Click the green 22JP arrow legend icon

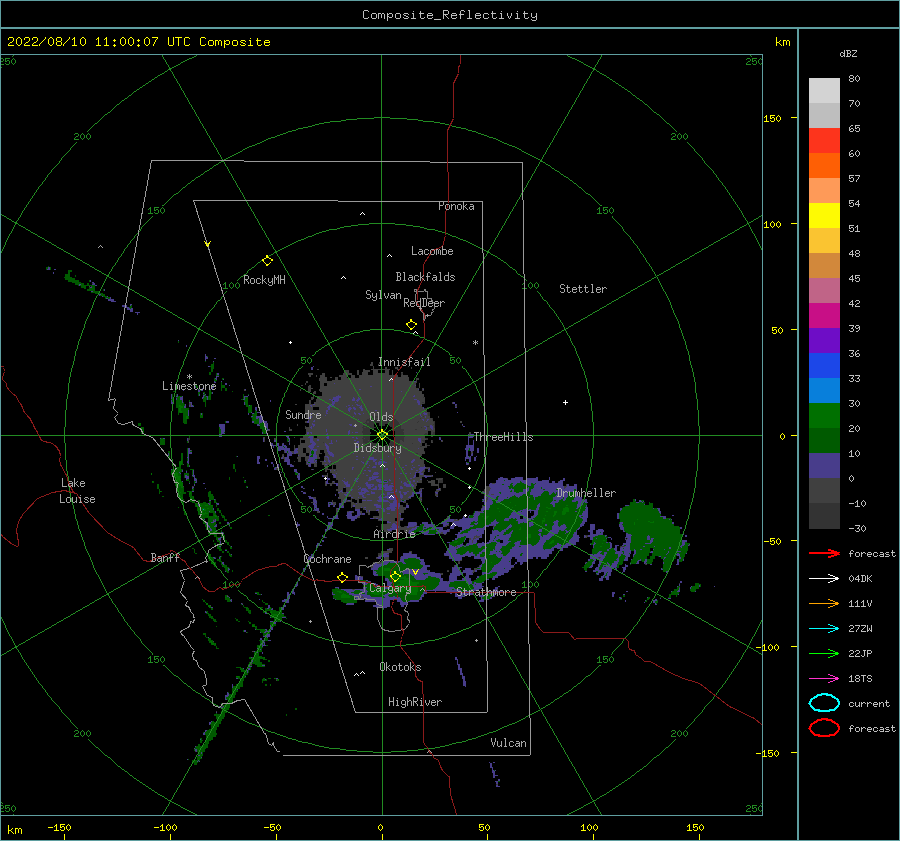point(824,653)
